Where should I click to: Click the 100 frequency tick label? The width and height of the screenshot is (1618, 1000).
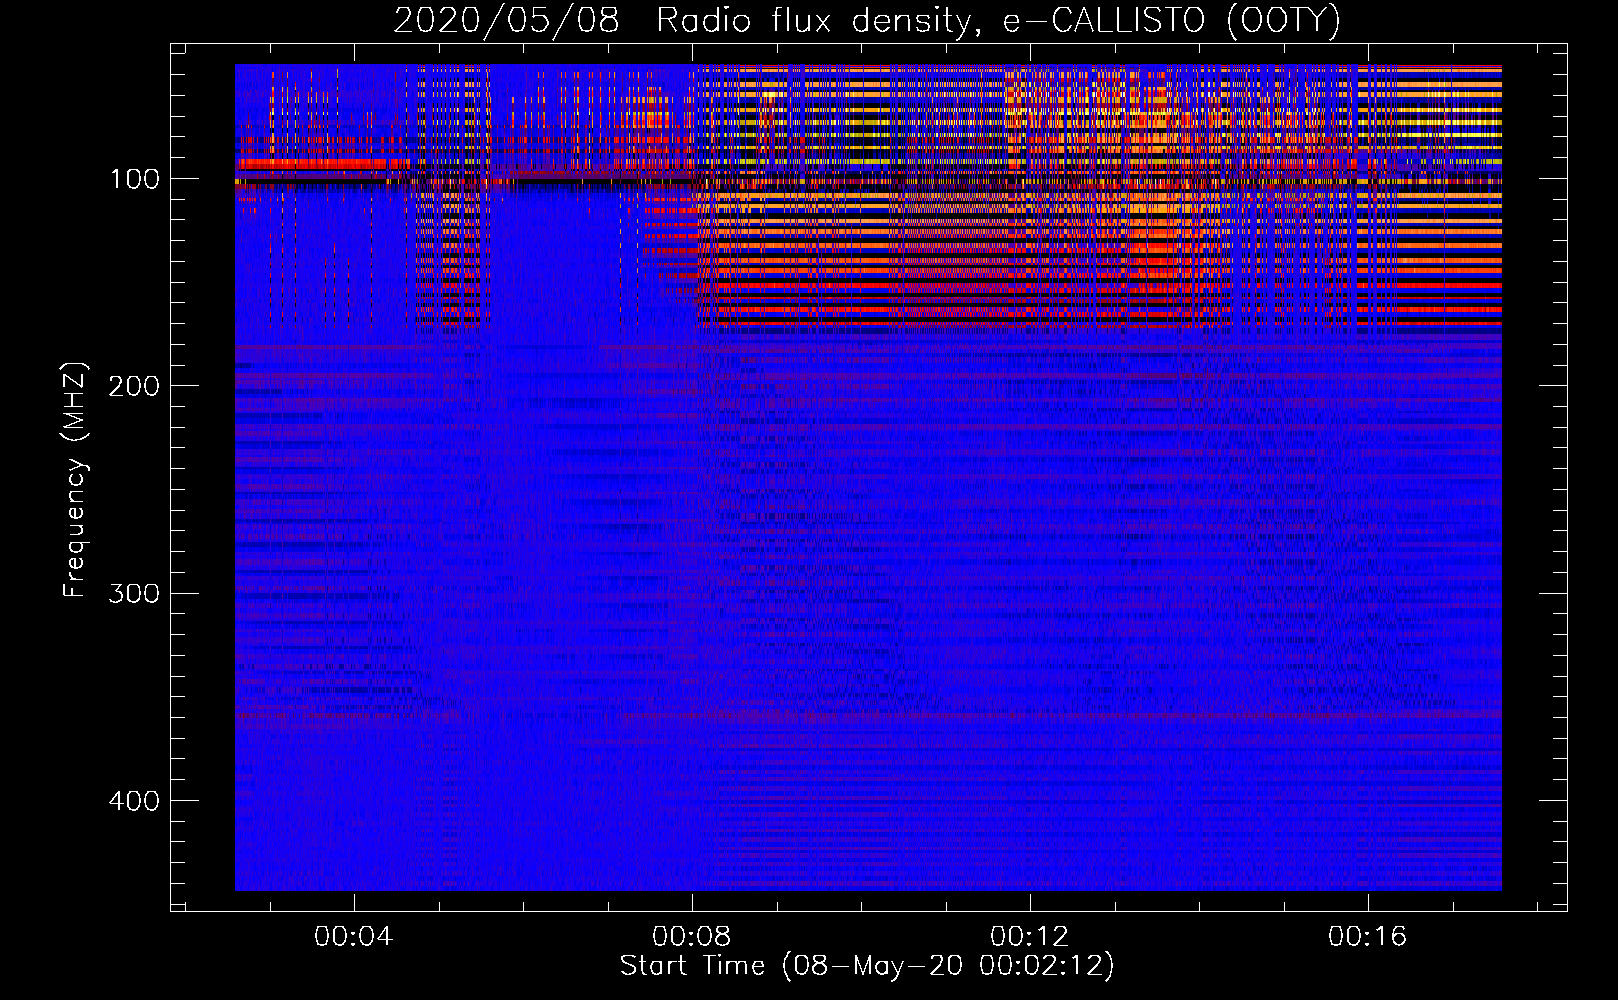(134, 179)
